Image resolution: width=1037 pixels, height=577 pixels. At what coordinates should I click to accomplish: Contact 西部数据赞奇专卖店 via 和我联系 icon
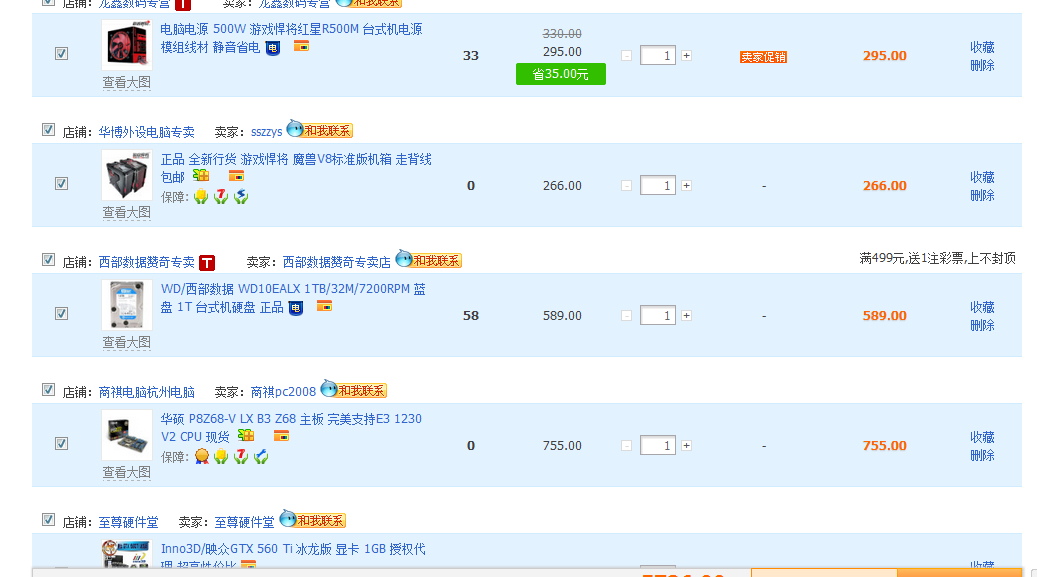[429, 259]
